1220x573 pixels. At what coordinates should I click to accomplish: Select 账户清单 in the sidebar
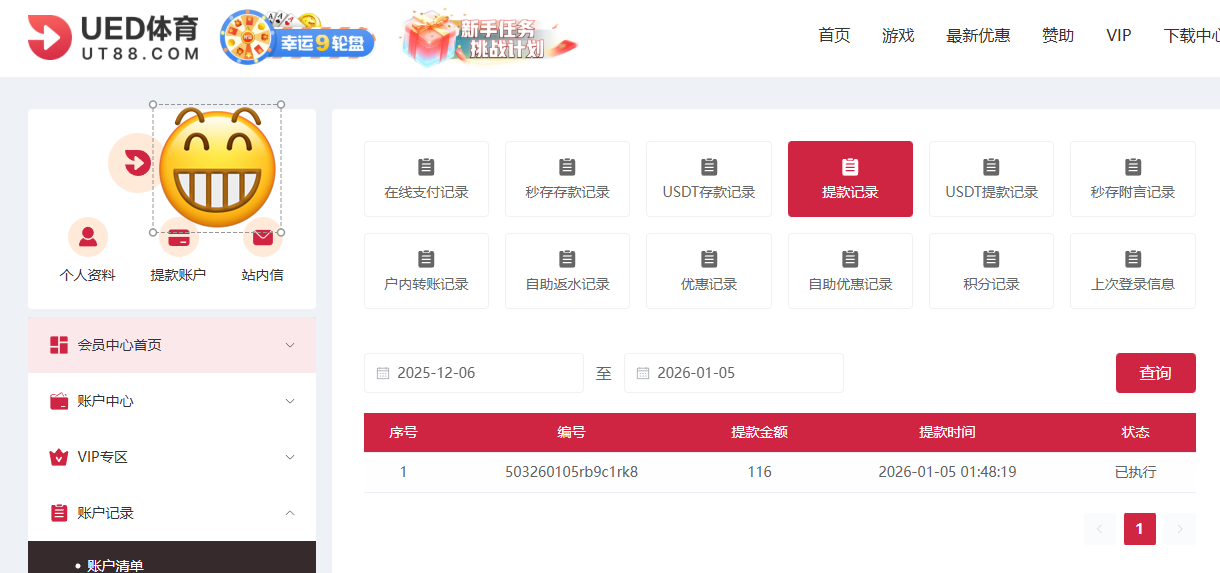[x=115, y=565]
